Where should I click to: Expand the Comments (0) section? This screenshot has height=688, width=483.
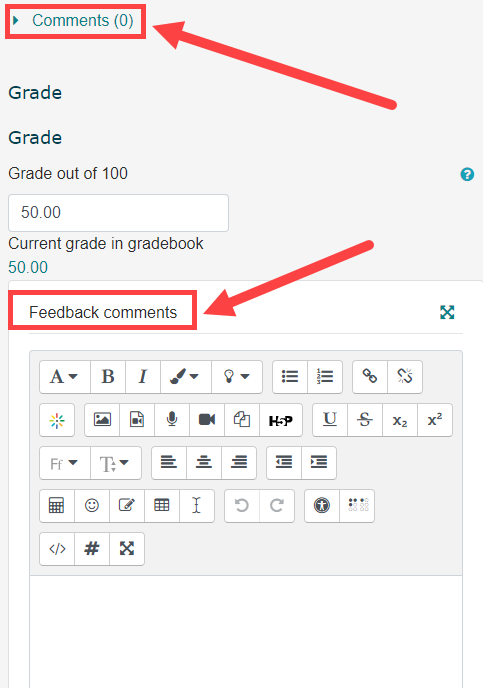[x=73, y=21]
